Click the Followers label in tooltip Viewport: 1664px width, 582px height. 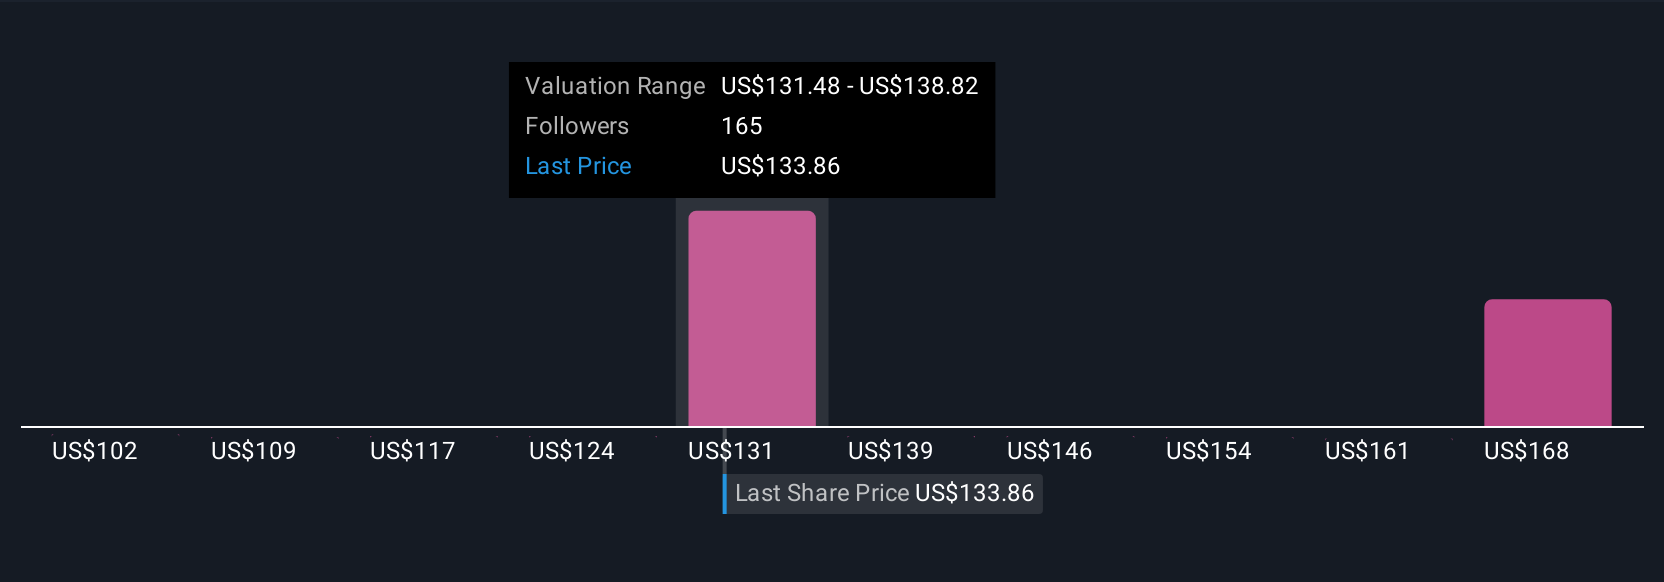coord(577,126)
